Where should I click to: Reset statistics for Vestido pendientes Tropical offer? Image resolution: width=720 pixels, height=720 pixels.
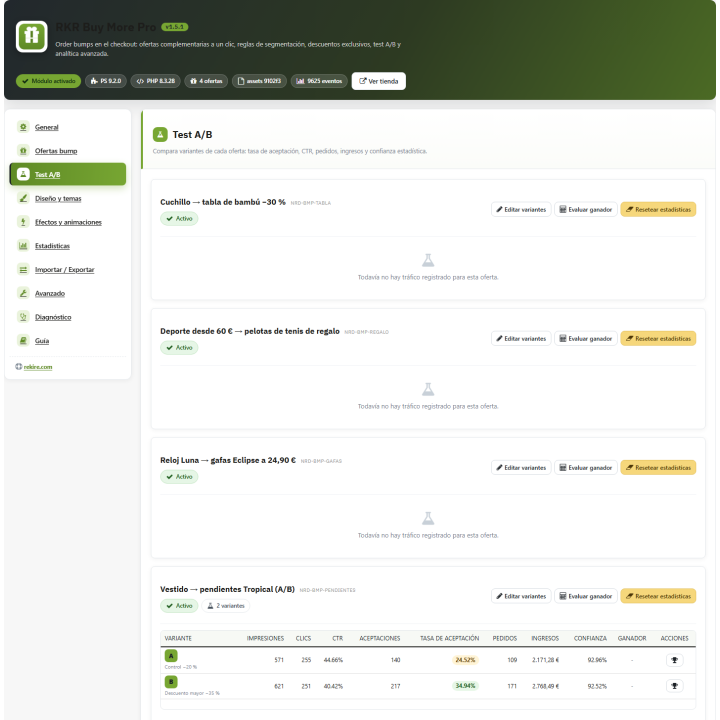[658, 596]
